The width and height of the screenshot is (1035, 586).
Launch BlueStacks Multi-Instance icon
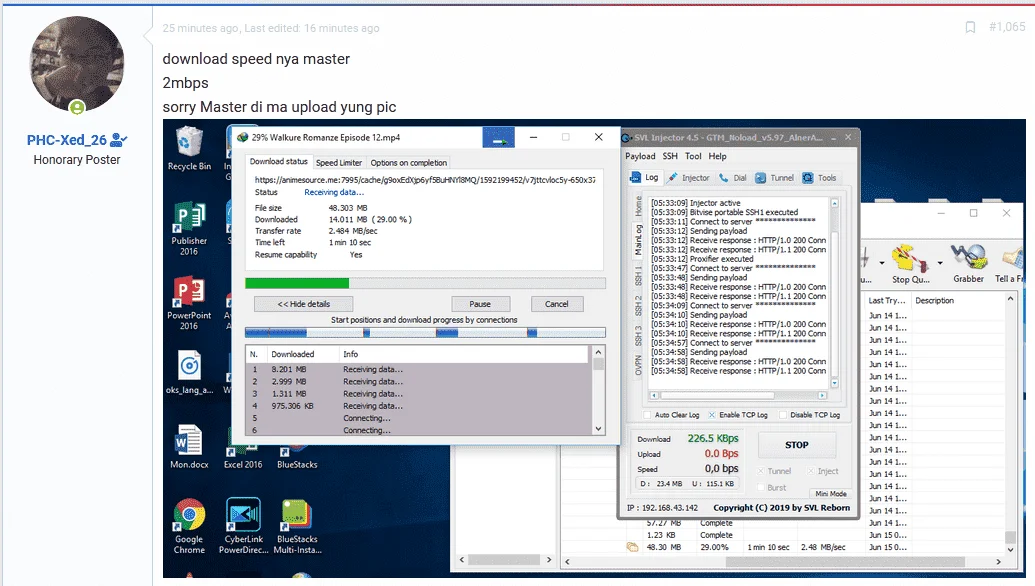(x=297, y=526)
